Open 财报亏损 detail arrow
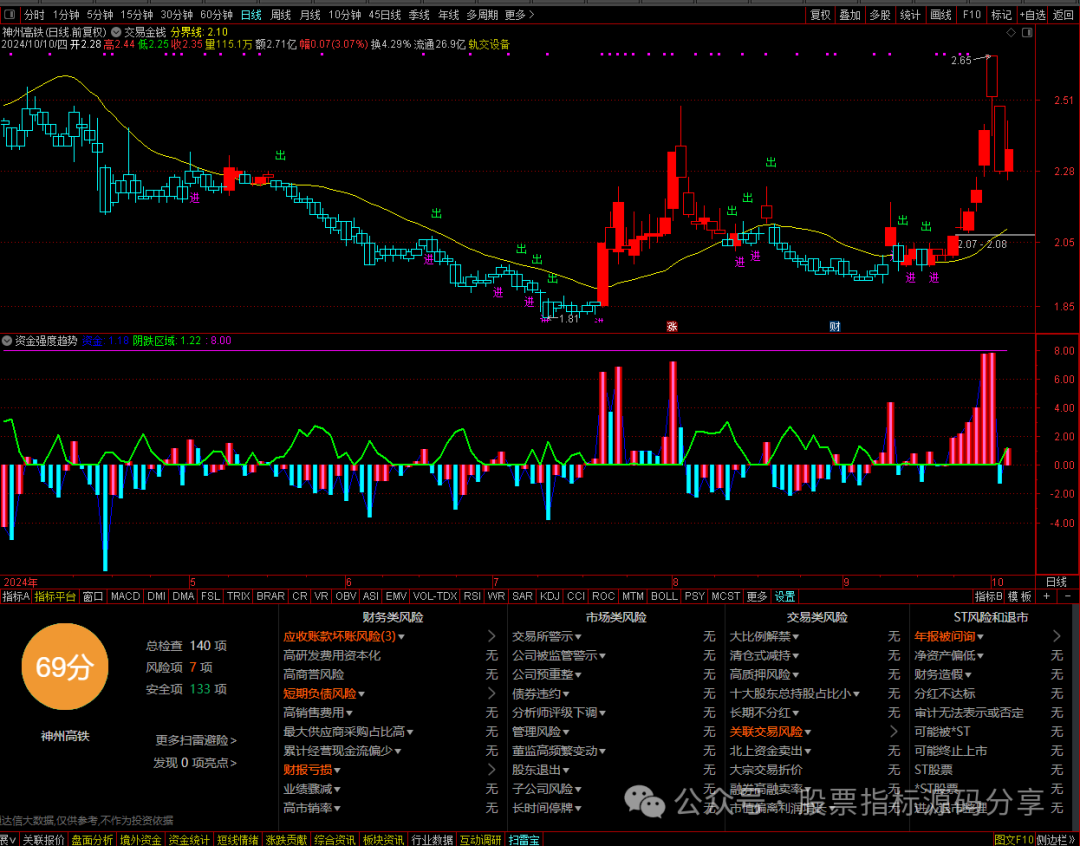This screenshot has width=1080, height=846. pyautogui.click(x=492, y=770)
